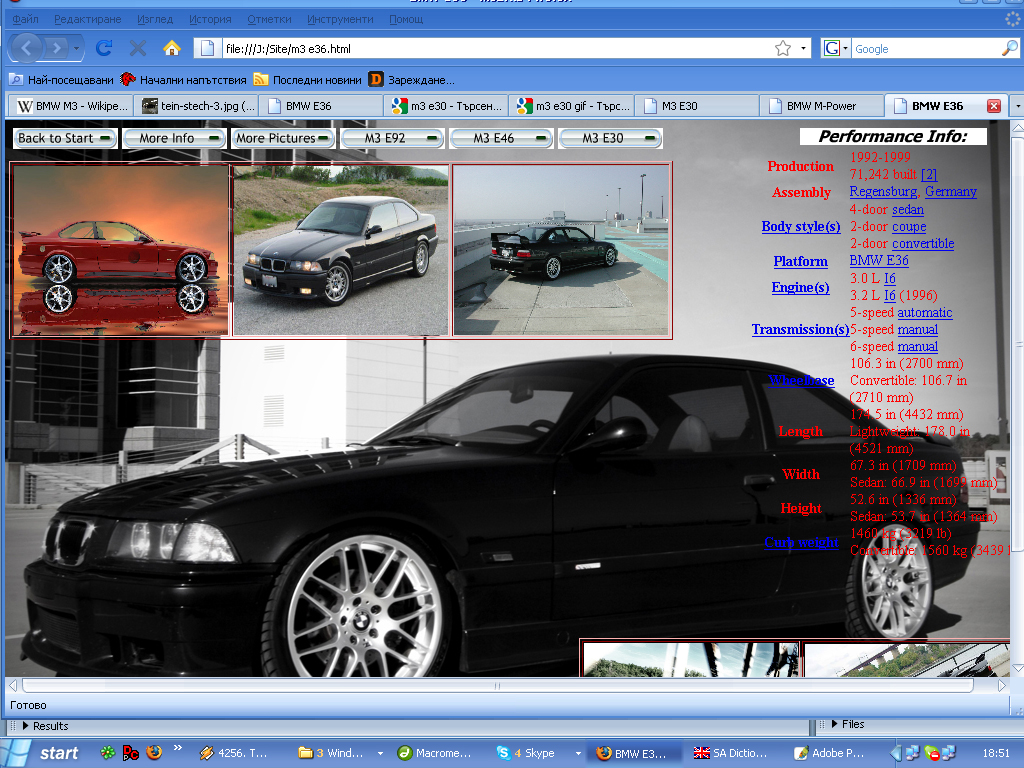Open the Macromedia taskbar item

coord(436,753)
